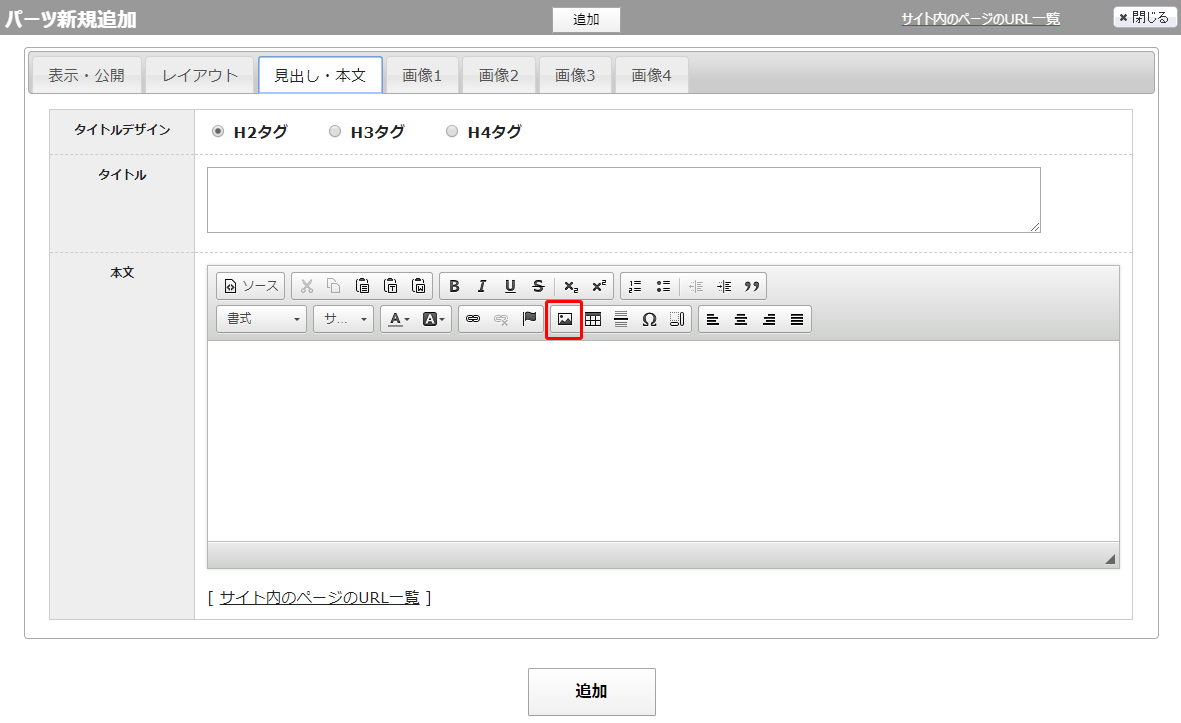Insert a hyperlink with the link icon
The height and width of the screenshot is (723, 1181).
[473, 319]
